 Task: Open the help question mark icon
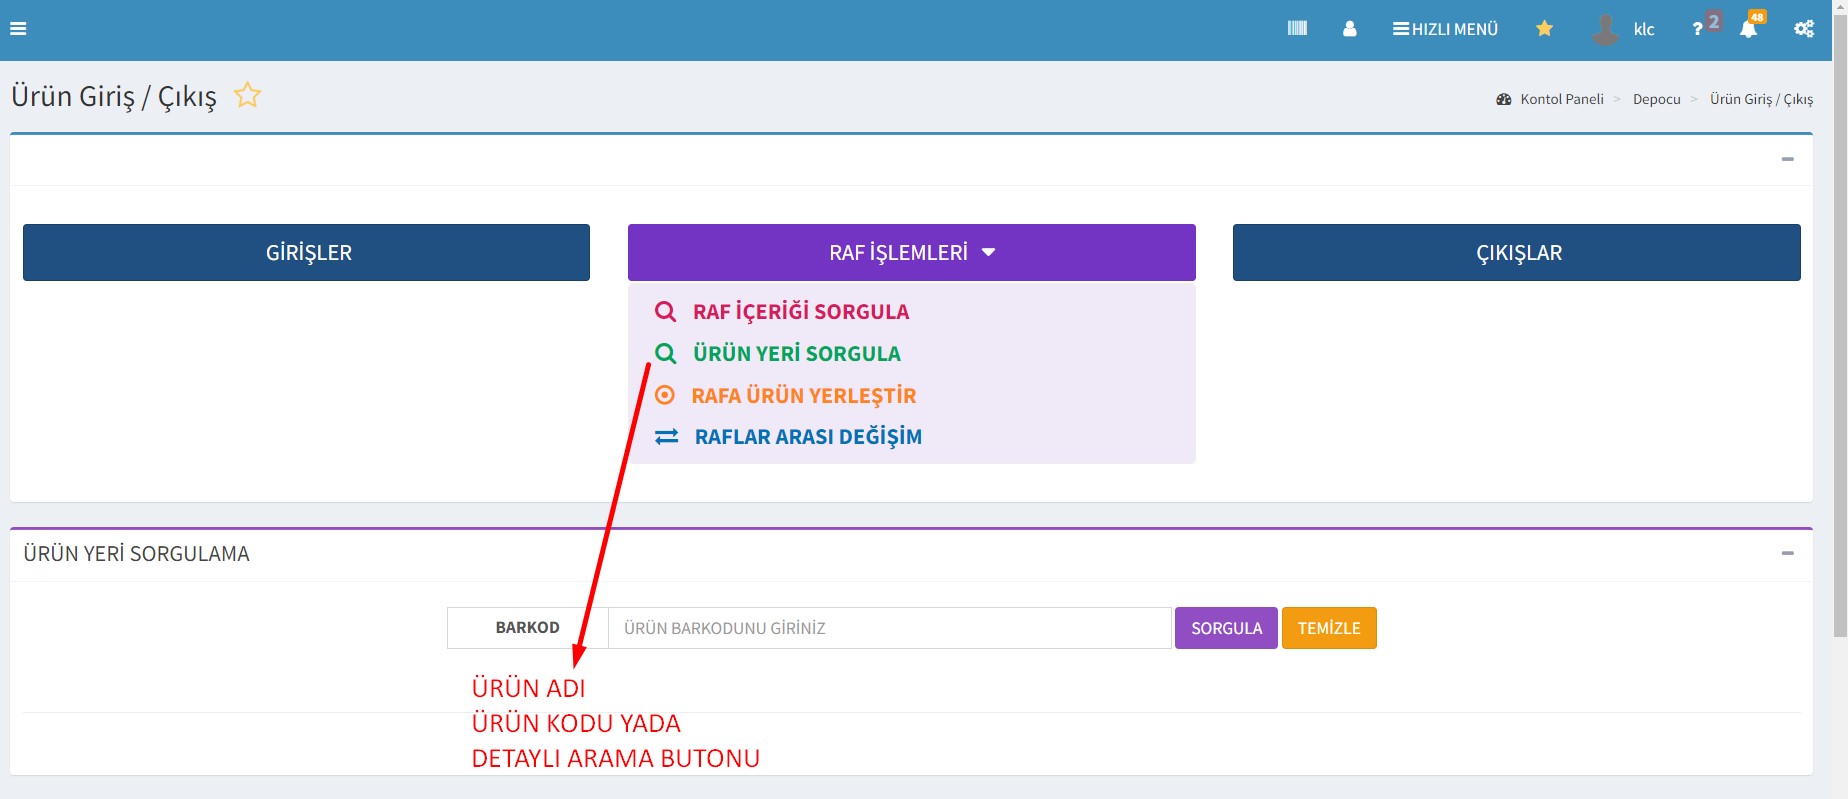click(x=1697, y=29)
